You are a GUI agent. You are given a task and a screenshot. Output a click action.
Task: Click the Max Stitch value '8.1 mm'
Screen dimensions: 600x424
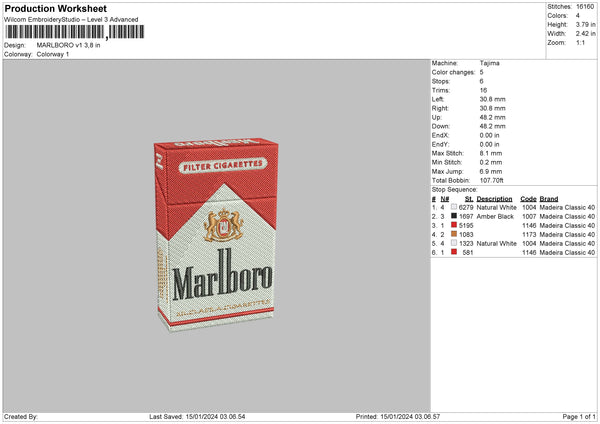(491, 153)
